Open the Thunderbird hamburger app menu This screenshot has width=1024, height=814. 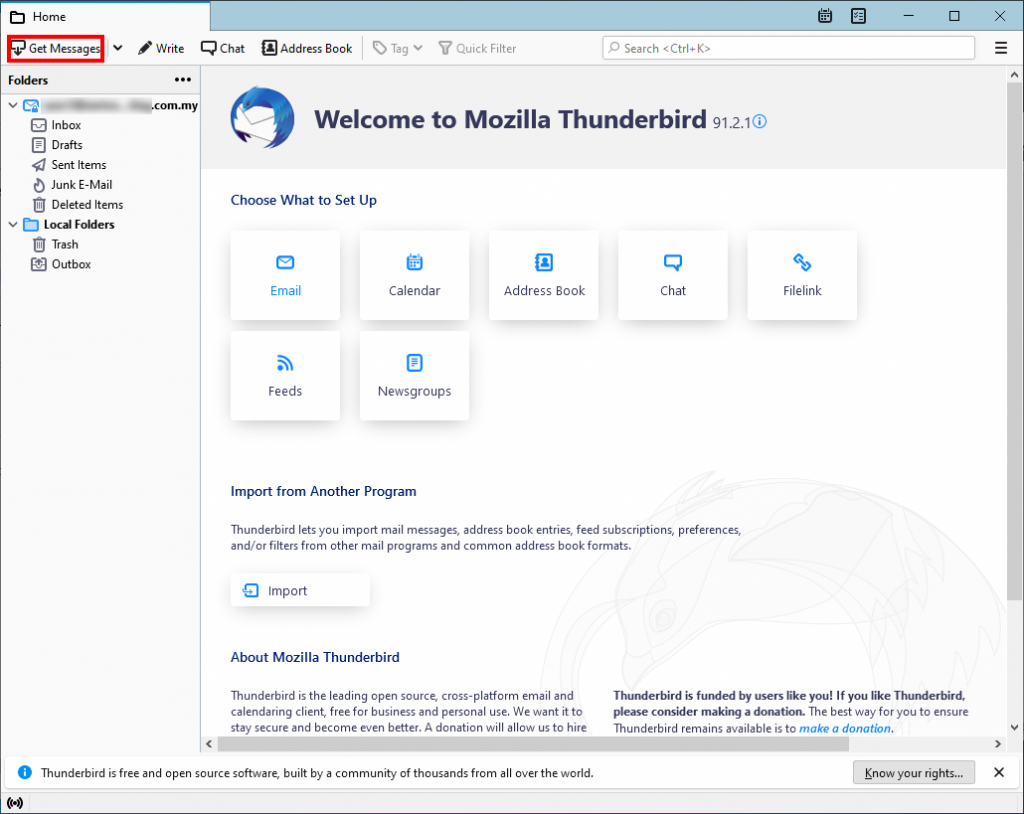click(x=1000, y=48)
